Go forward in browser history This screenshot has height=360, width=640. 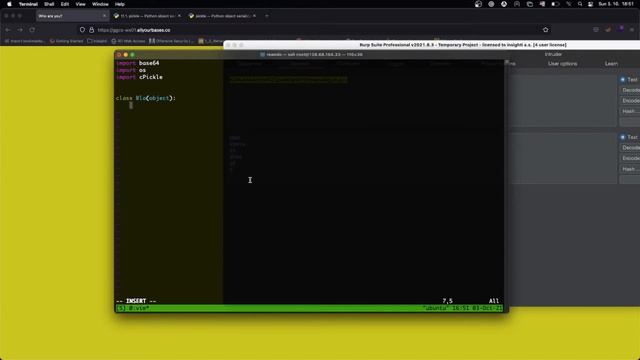tap(20, 30)
